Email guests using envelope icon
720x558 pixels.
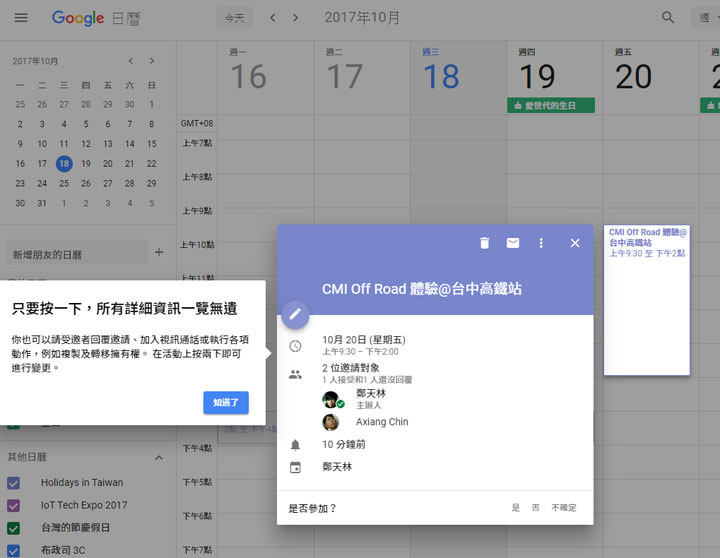pos(513,243)
